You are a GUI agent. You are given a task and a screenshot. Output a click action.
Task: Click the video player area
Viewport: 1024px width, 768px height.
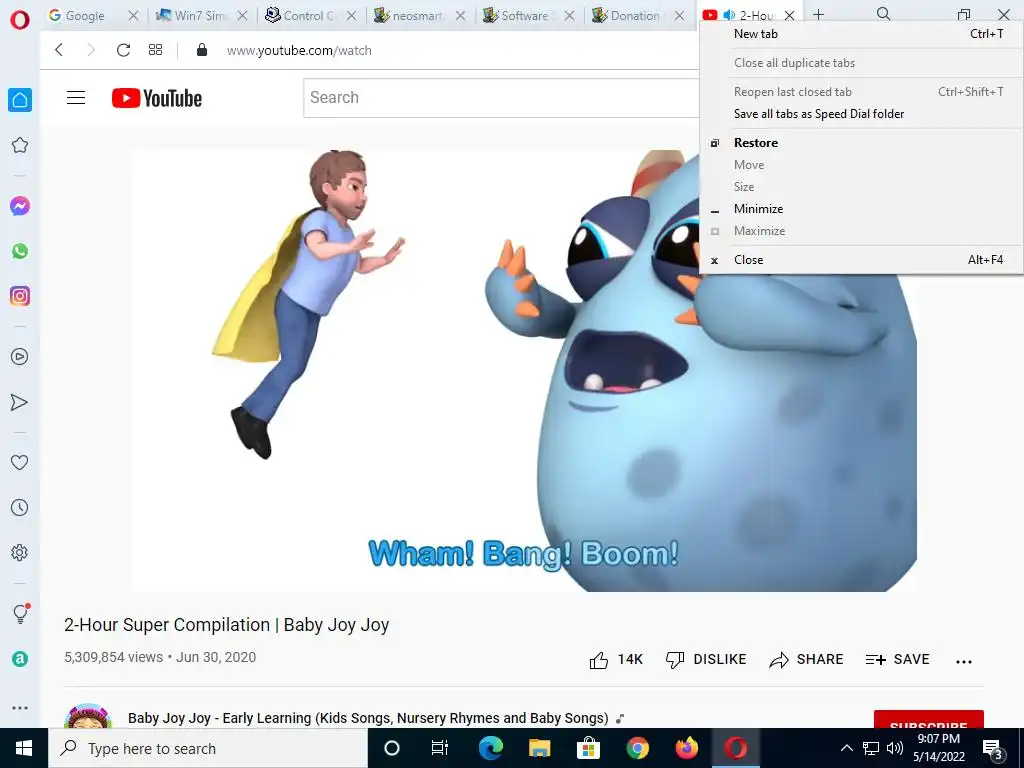pos(524,370)
